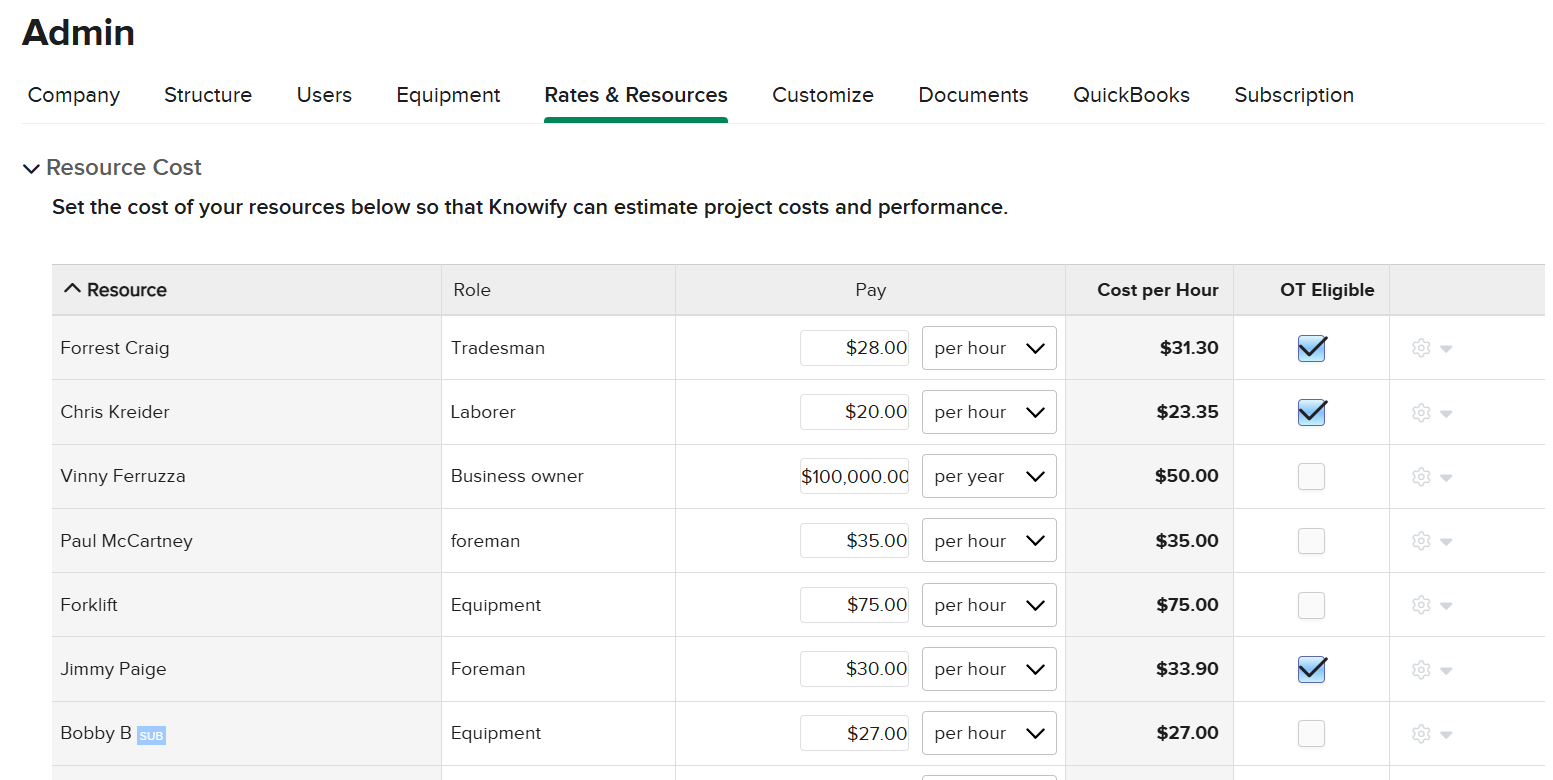Image resolution: width=1553 pixels, height=780 pixels.
Task: Open gear settings for Bobby B row
Action: coord(1430,733)
